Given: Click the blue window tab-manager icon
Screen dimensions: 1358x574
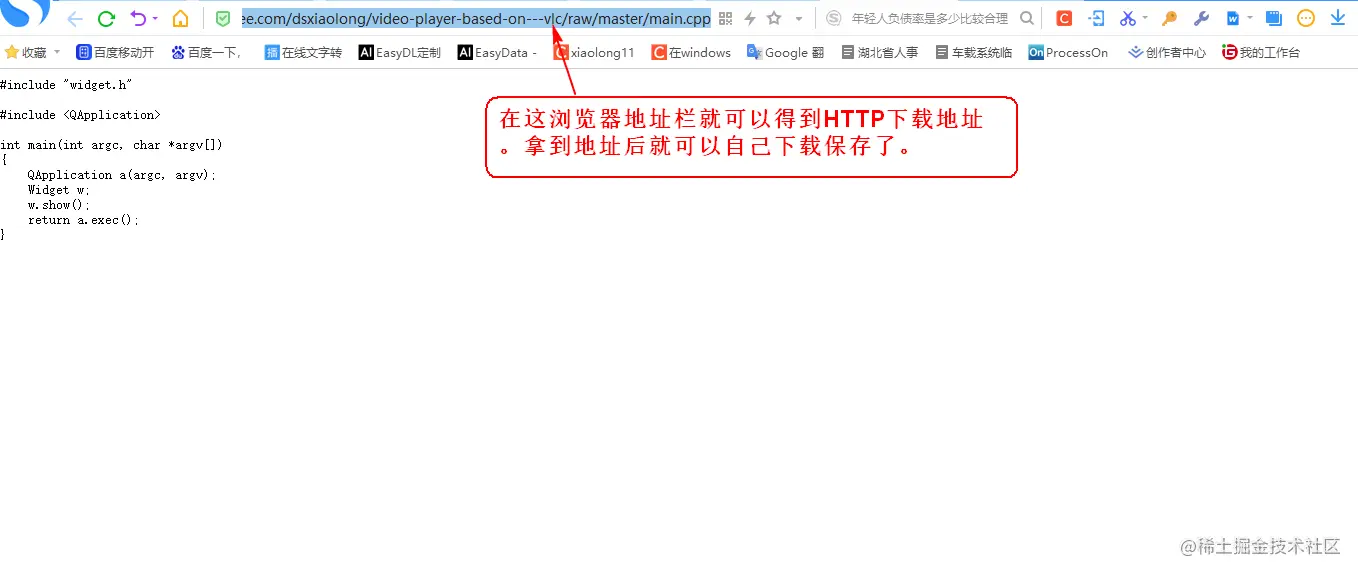Looking at the screenshot, I should pos(1273,18).
